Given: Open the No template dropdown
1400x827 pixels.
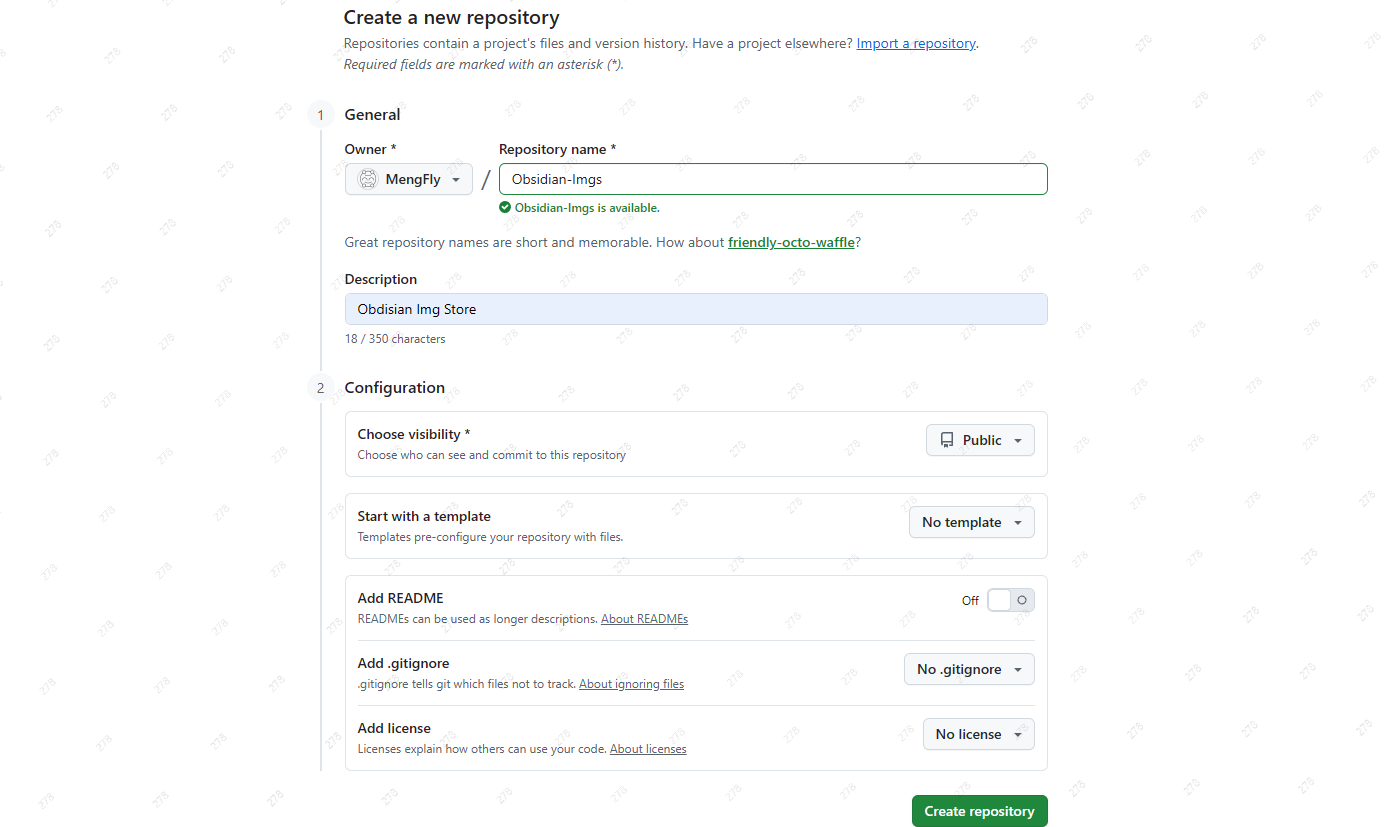Looking at the screenshot, I should coord(971,522).
